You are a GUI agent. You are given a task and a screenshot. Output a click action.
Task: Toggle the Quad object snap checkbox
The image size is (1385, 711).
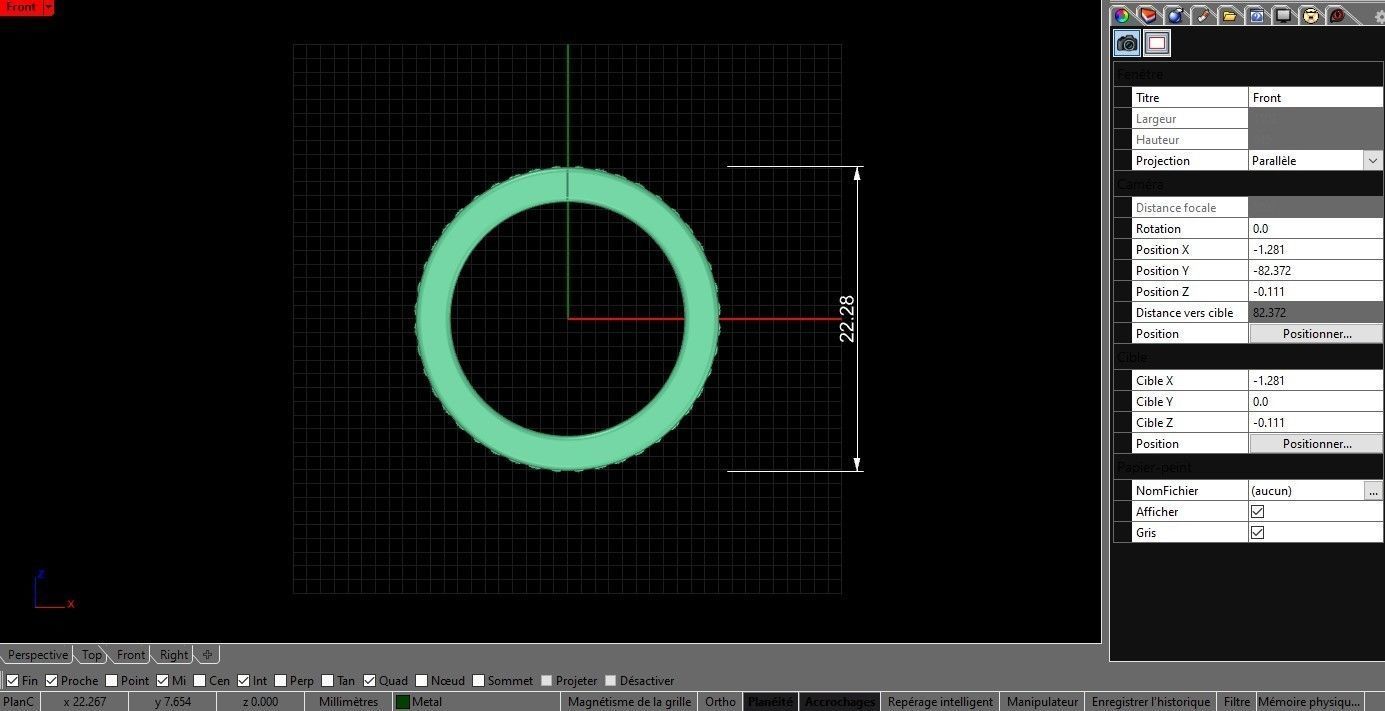pos(369,681)
